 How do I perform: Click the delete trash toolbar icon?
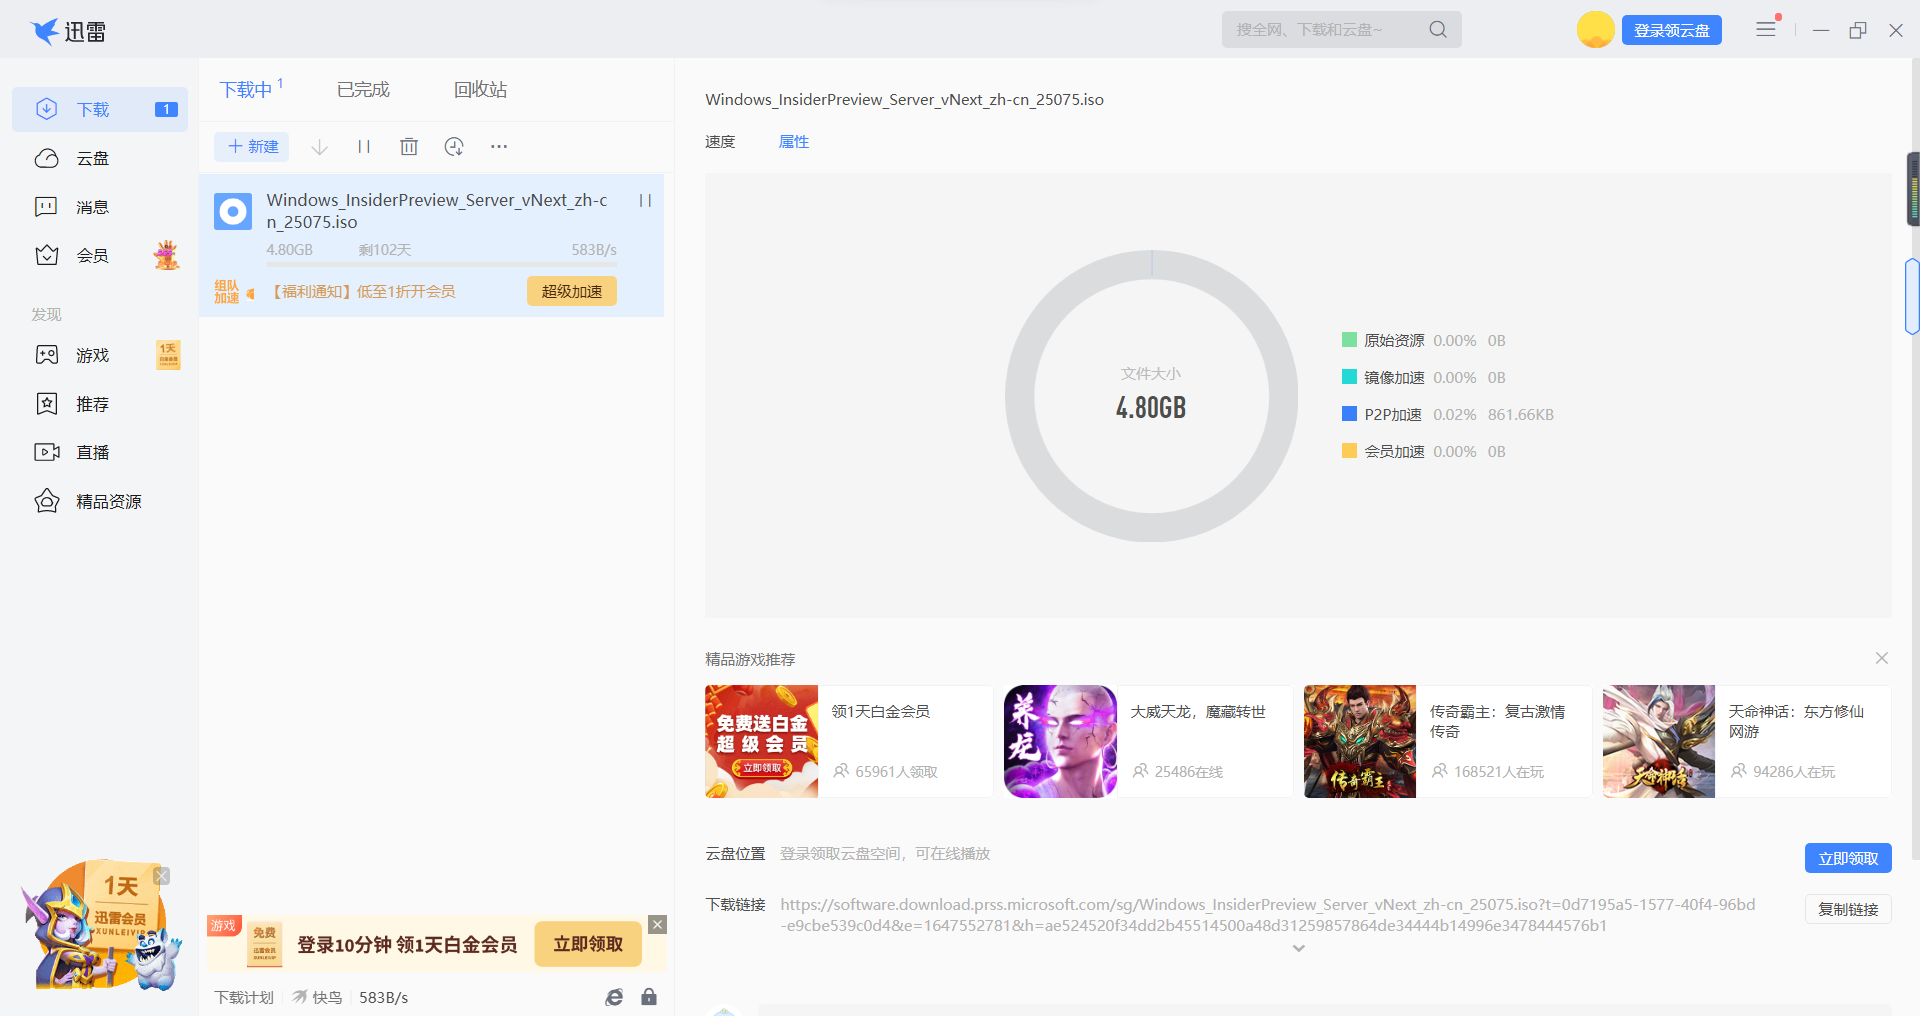click(409, 147)
